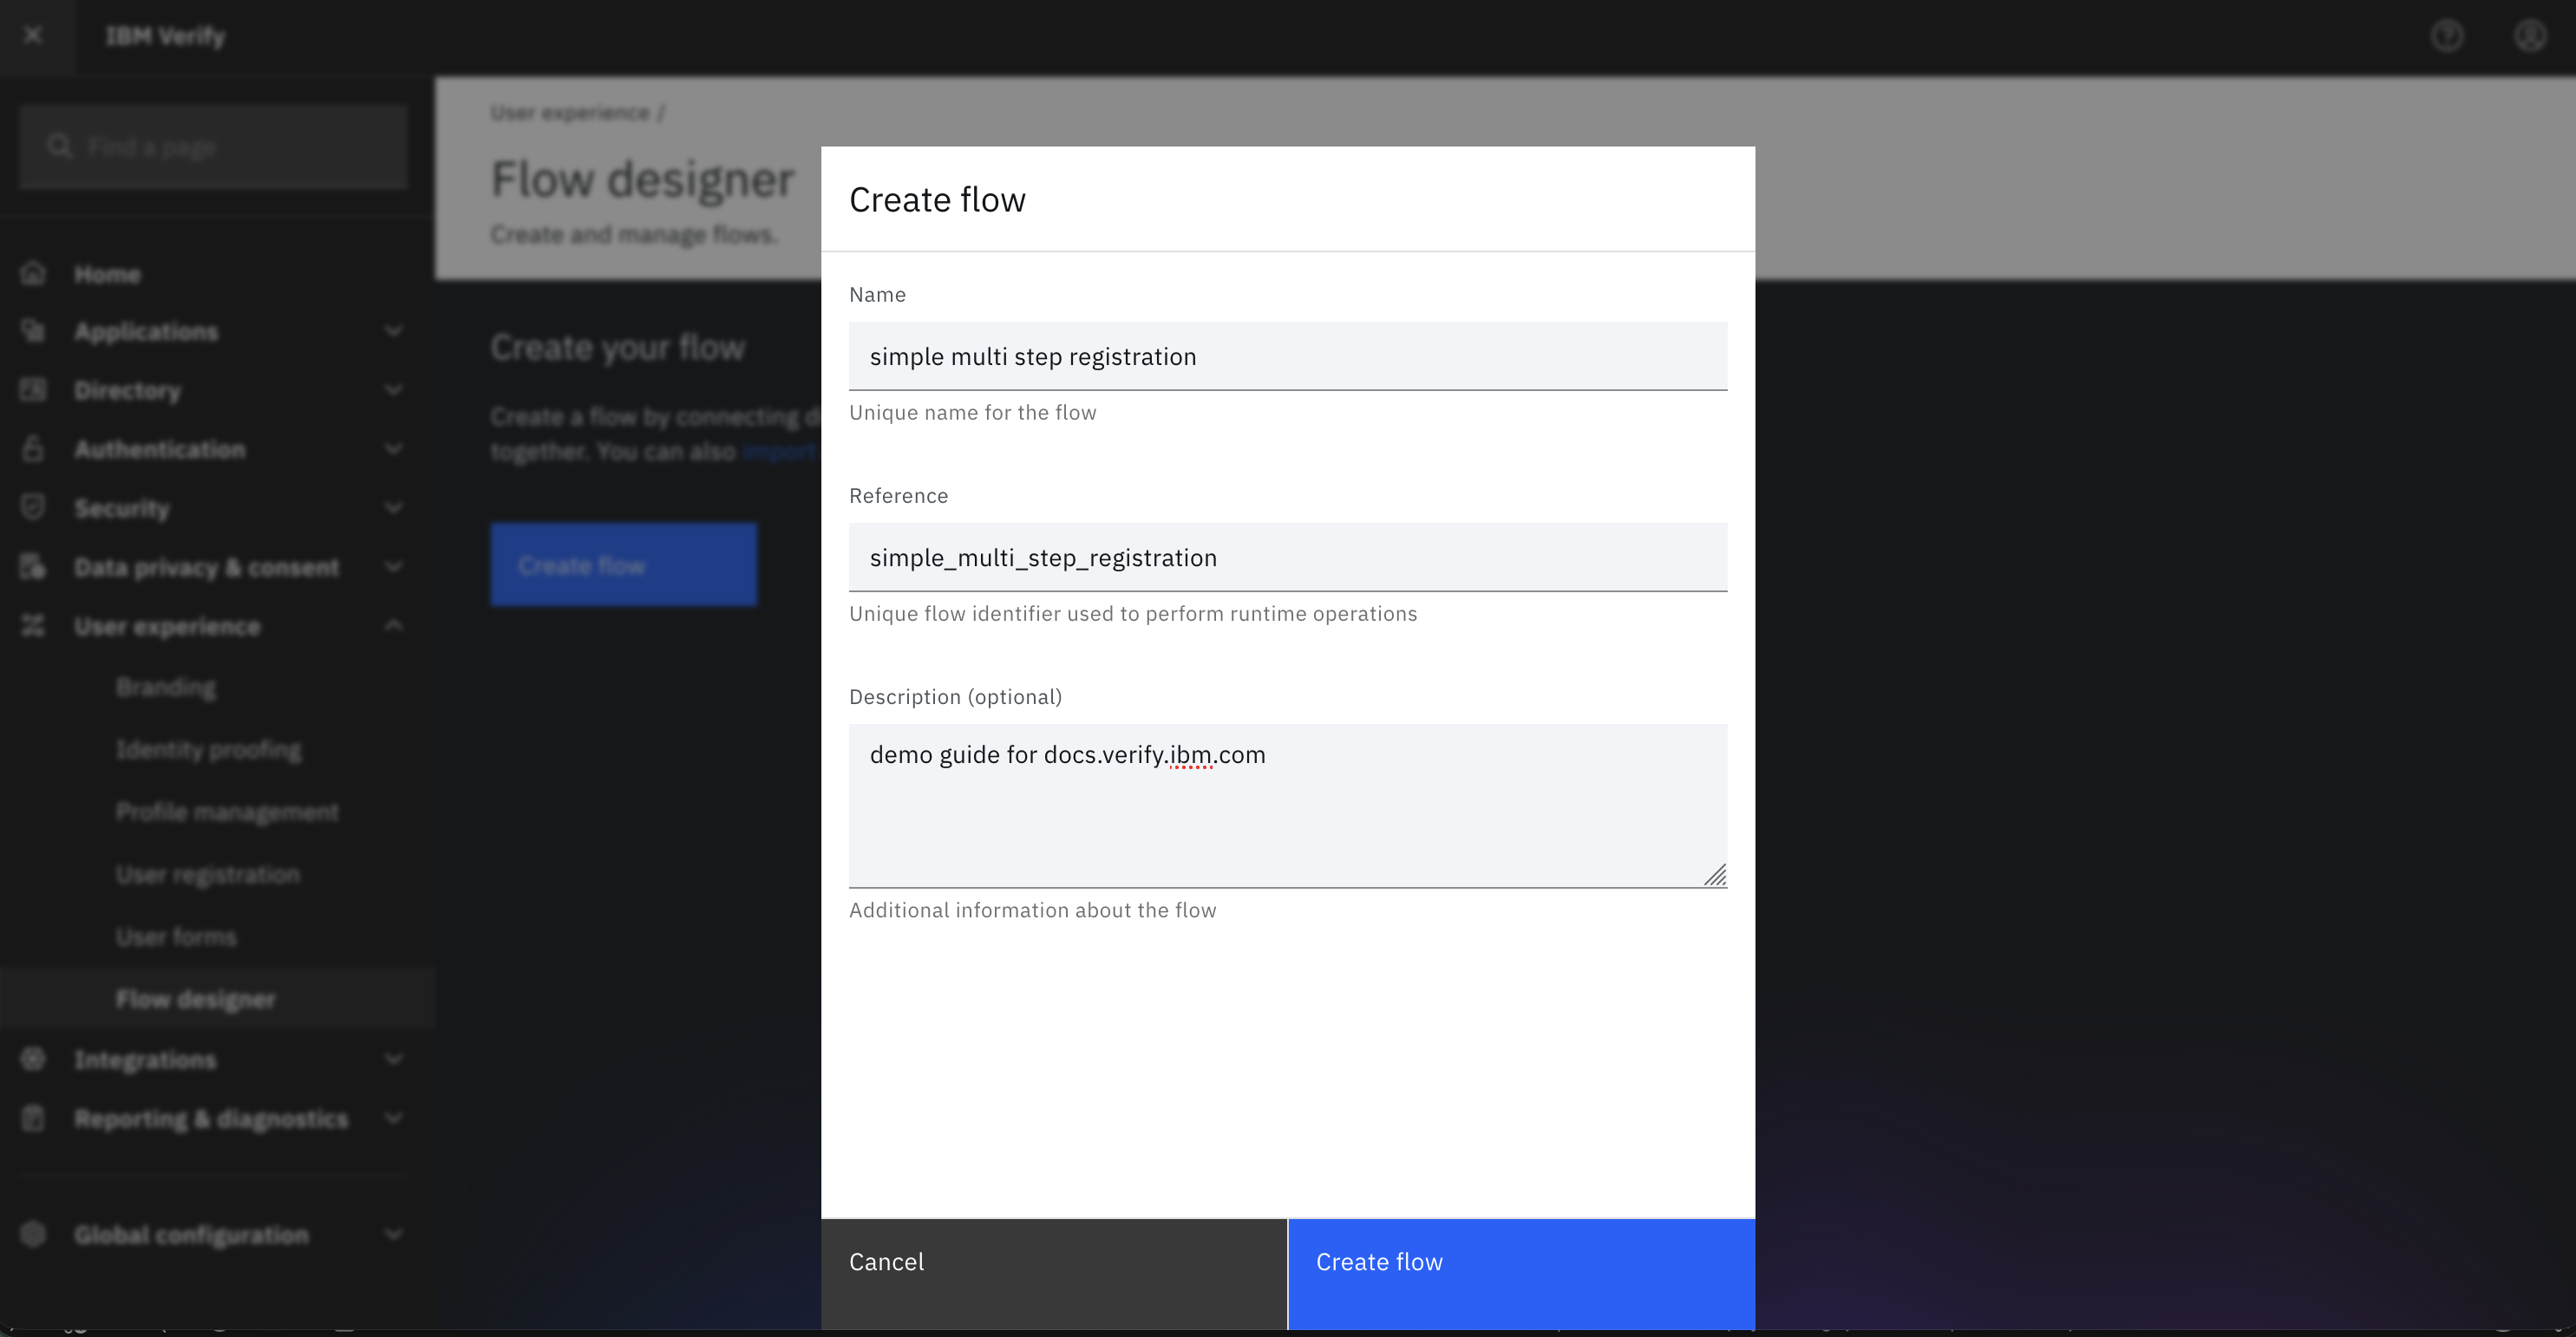Click Cancel in the Create flow dialog

[x=1054, y=1274]
